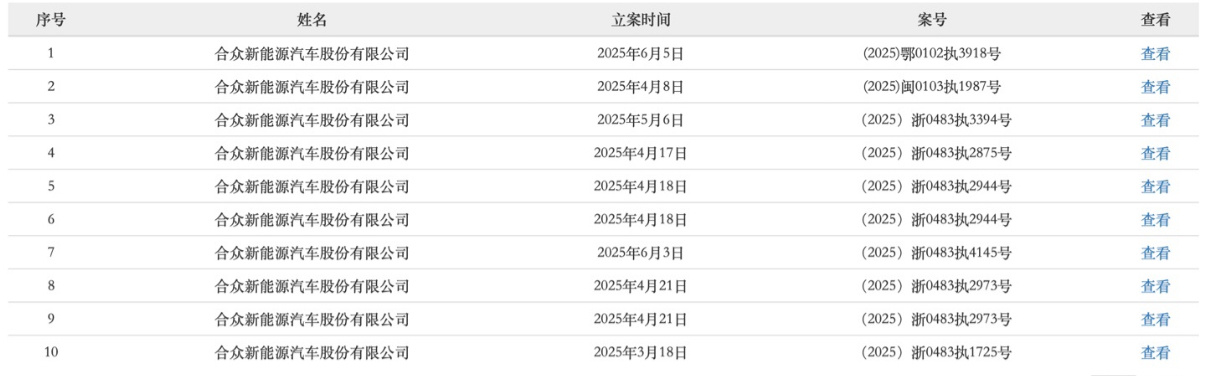Open 查看 link for case 浙0483执3394号
The image size is (1206, 376).
tap(1155, 120)
